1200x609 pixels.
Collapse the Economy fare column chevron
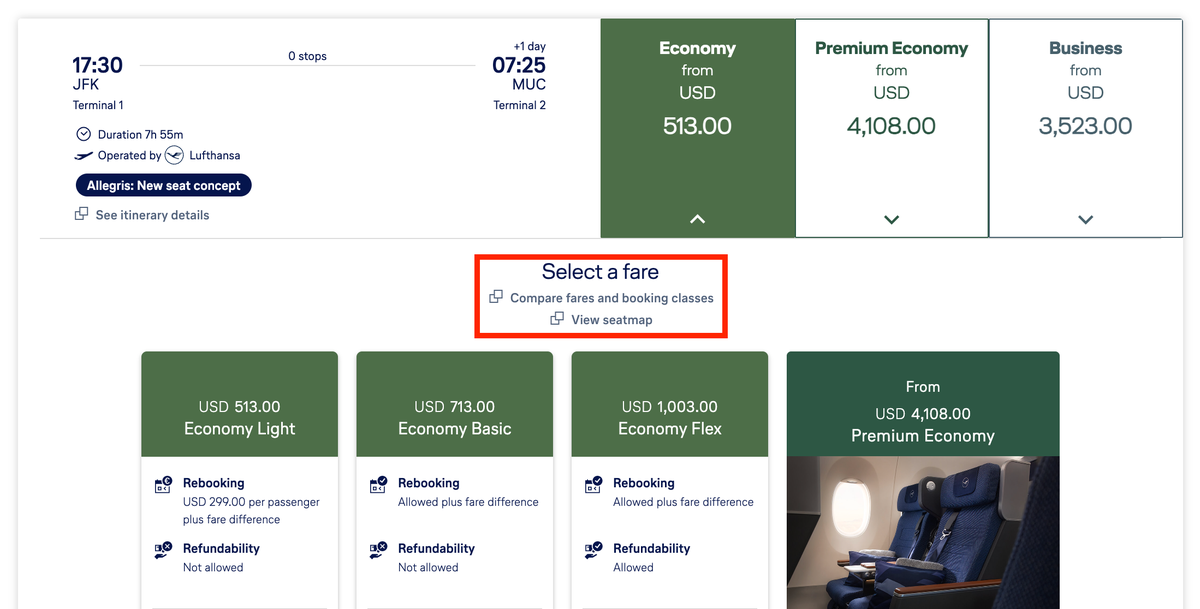pyautogui.click(x=696, y=219)
